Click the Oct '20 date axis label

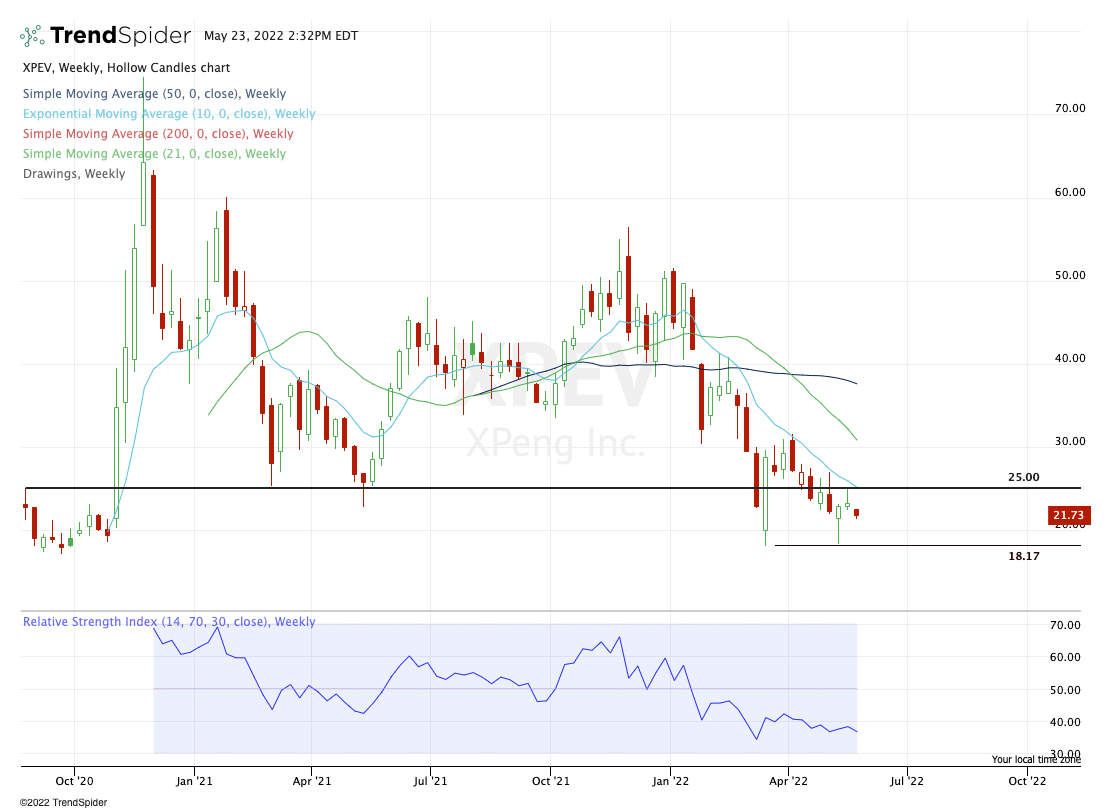pyautogui.click(x=74, y=781)
